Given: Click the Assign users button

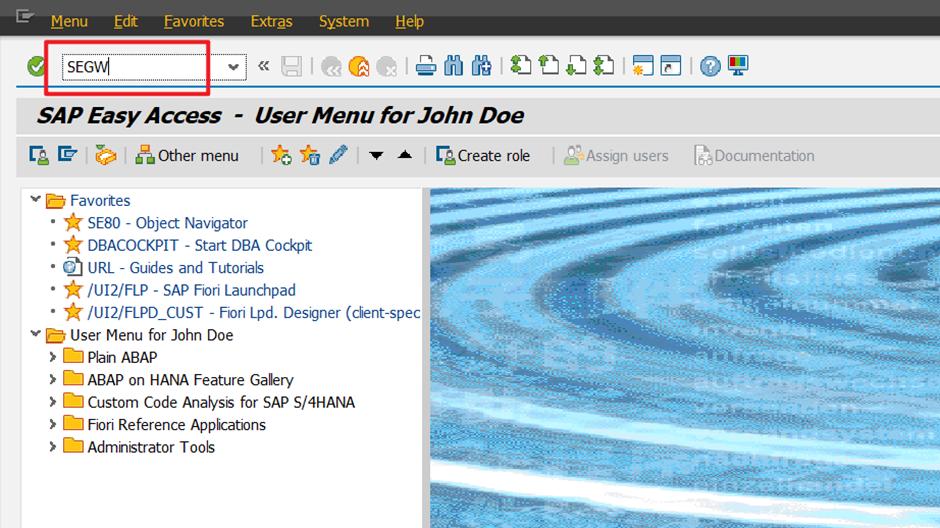Looking at the screenshot, I should coord(616,156).
